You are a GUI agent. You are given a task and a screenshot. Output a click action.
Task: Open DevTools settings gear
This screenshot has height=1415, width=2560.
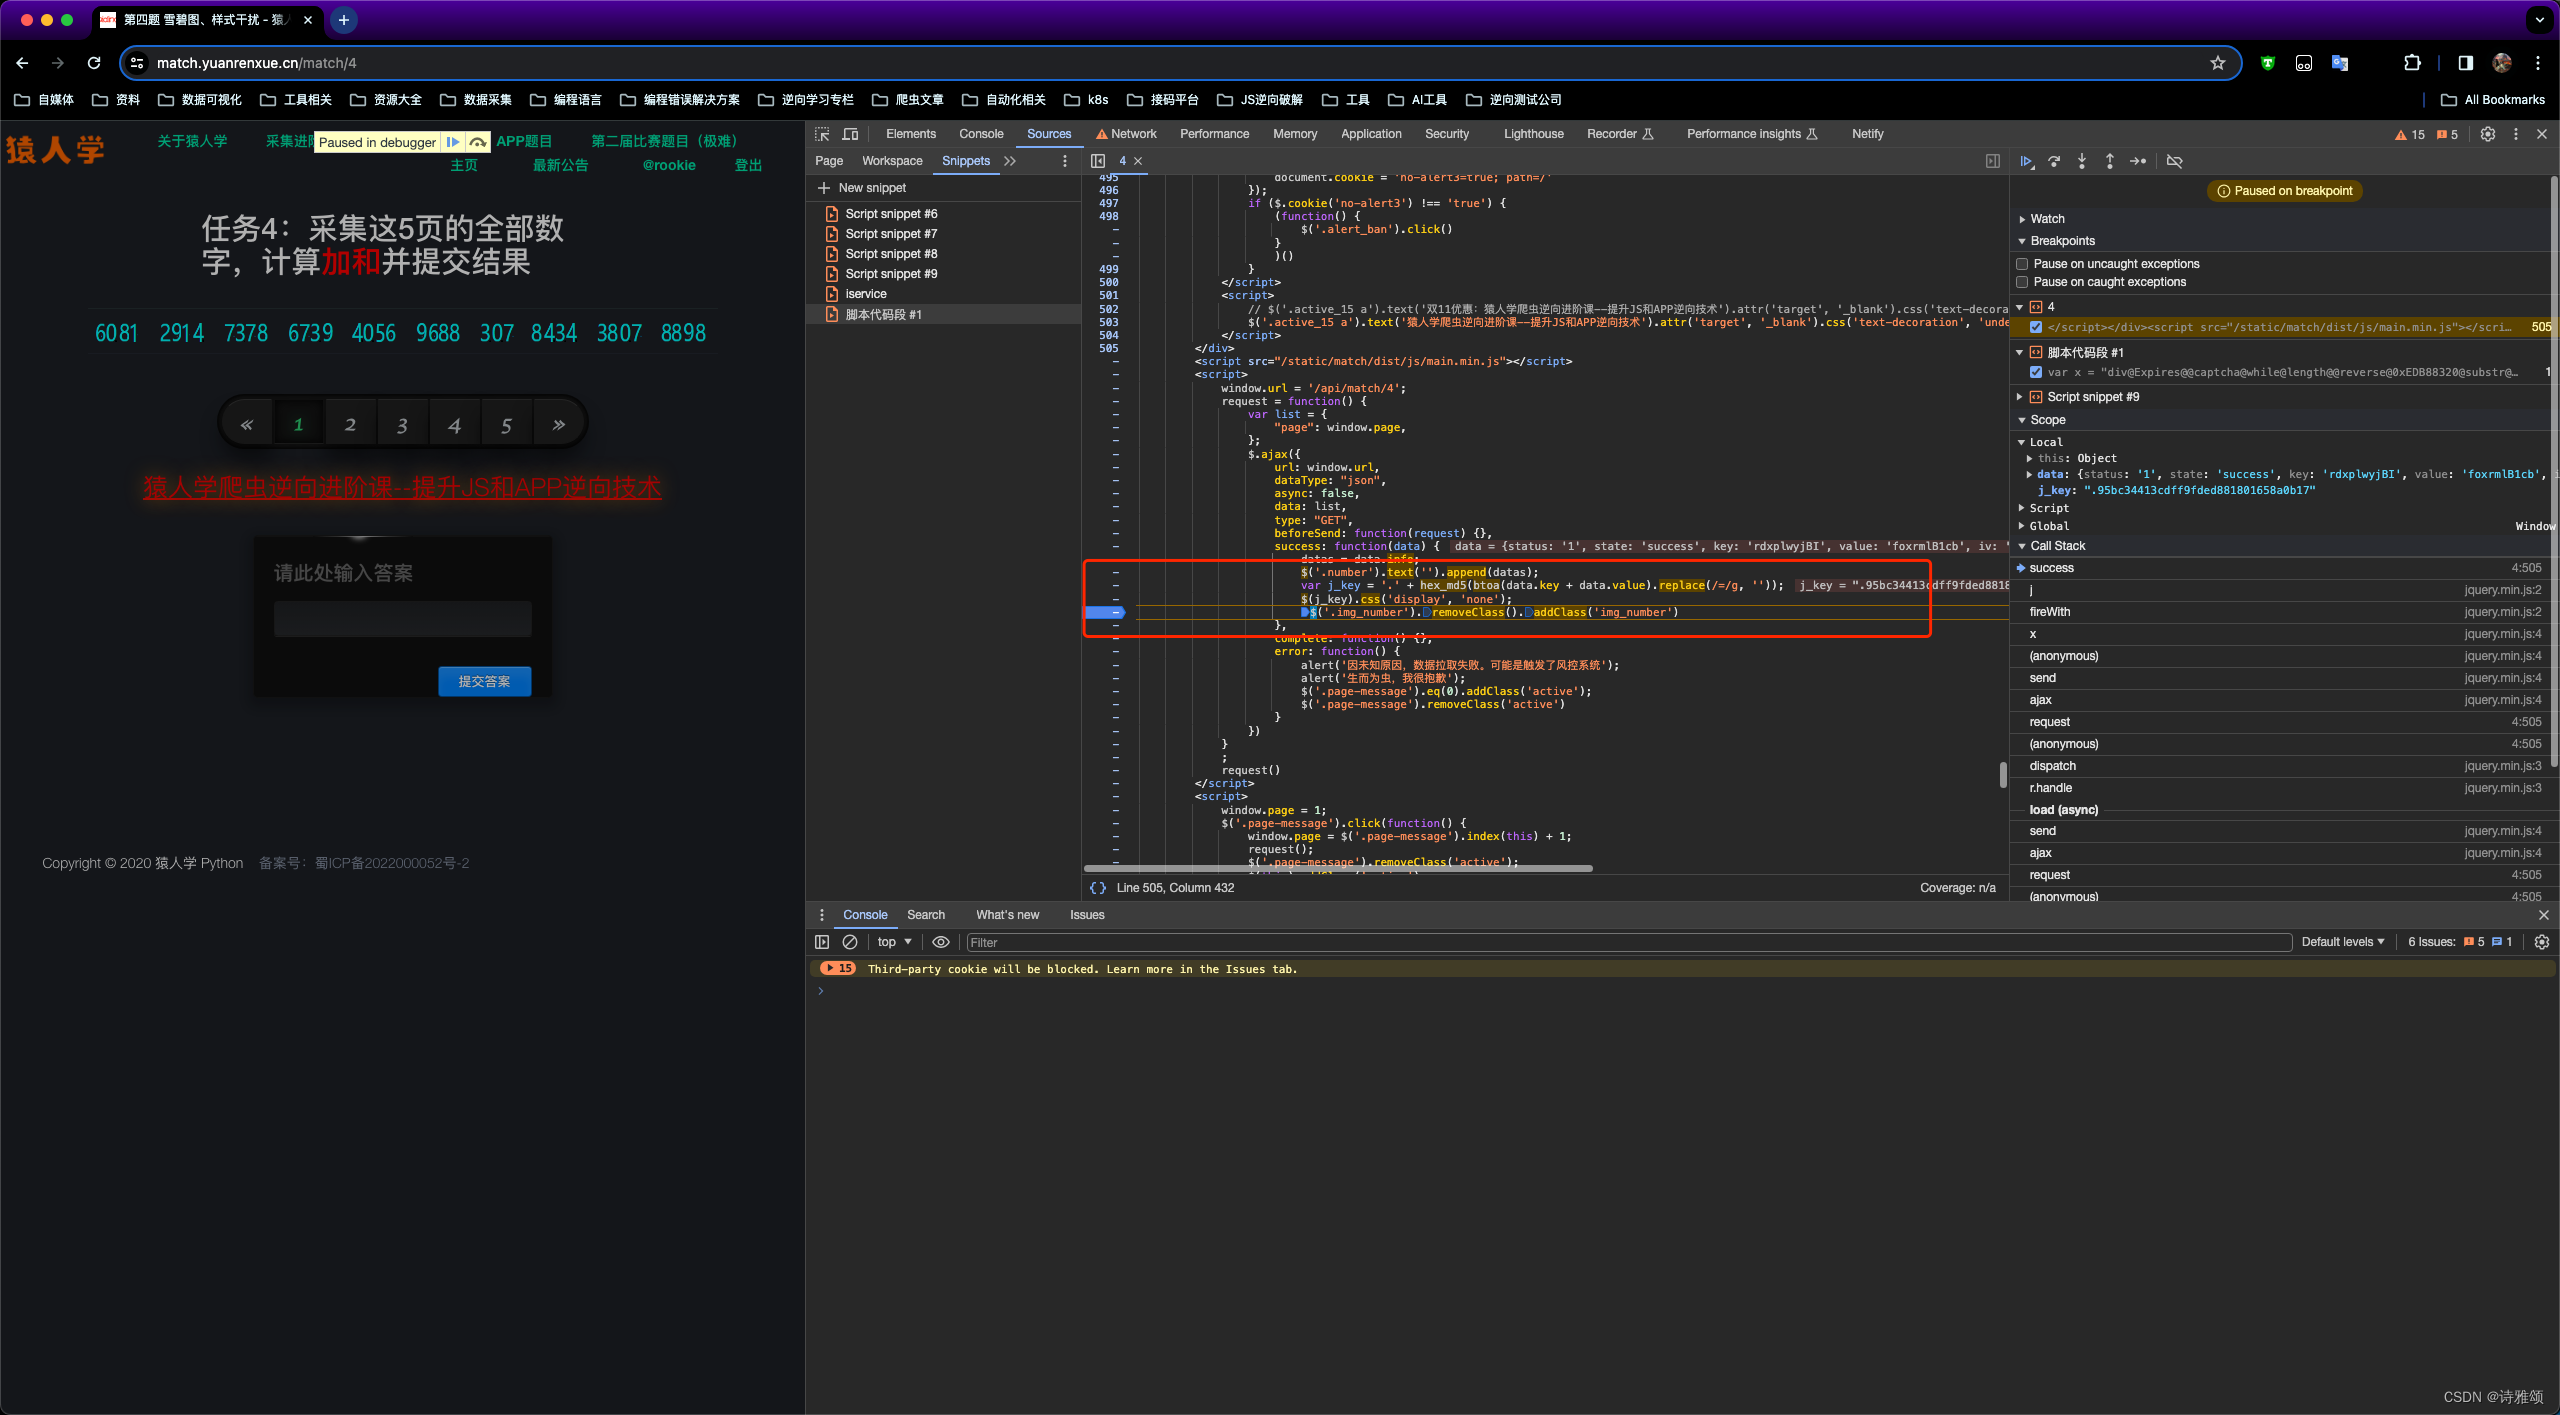click(x=2488, y=134)
